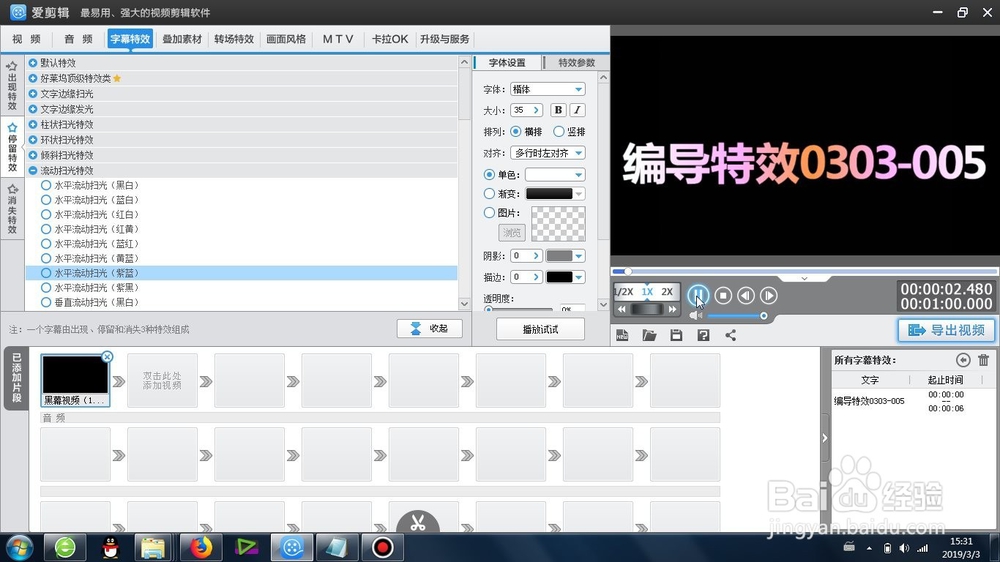
Task: Save project with the floppy disk icon
Action: (676, 335)
